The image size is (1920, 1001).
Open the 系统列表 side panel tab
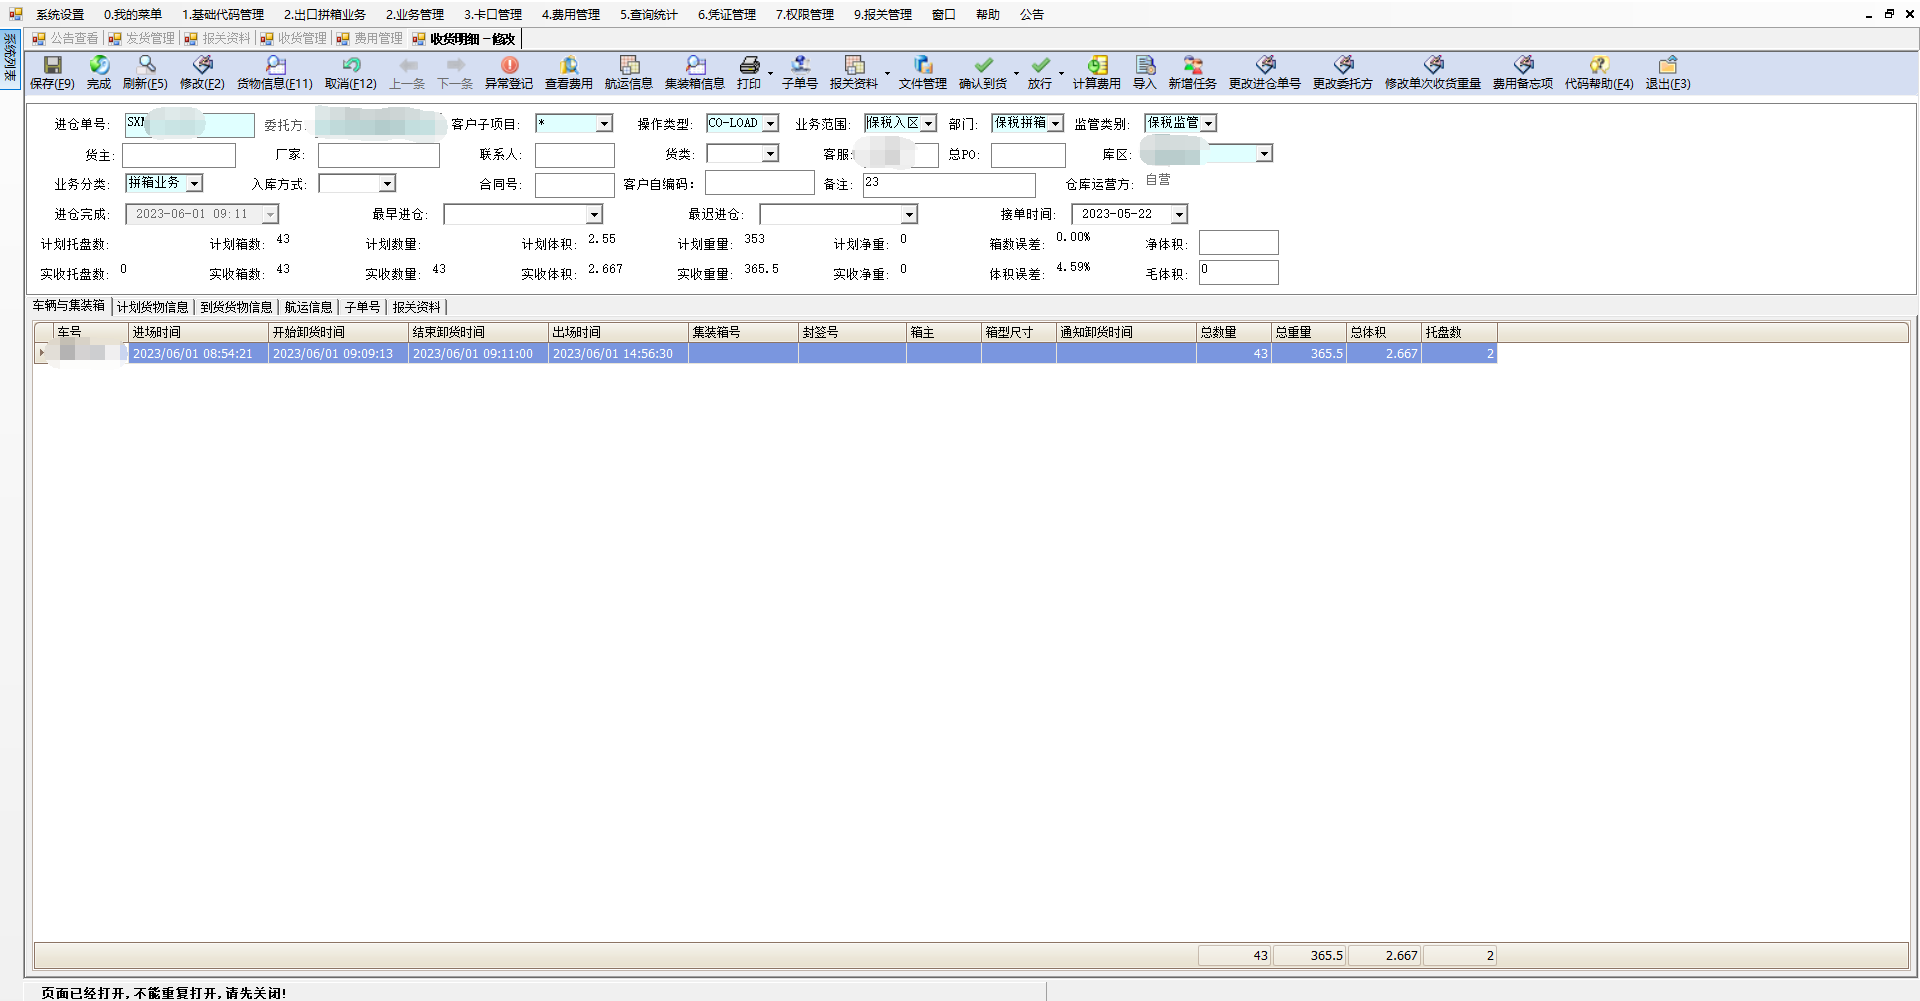click(x=10, y=58)
